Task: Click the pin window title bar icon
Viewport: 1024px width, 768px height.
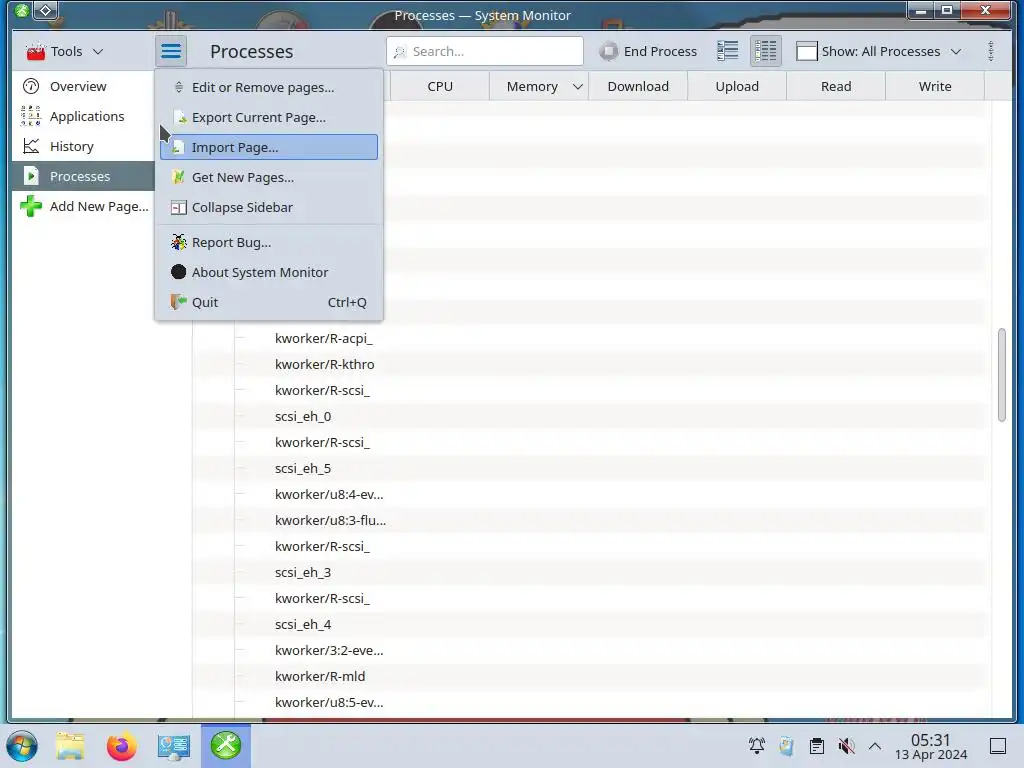Action: click(x=46, y=10)
